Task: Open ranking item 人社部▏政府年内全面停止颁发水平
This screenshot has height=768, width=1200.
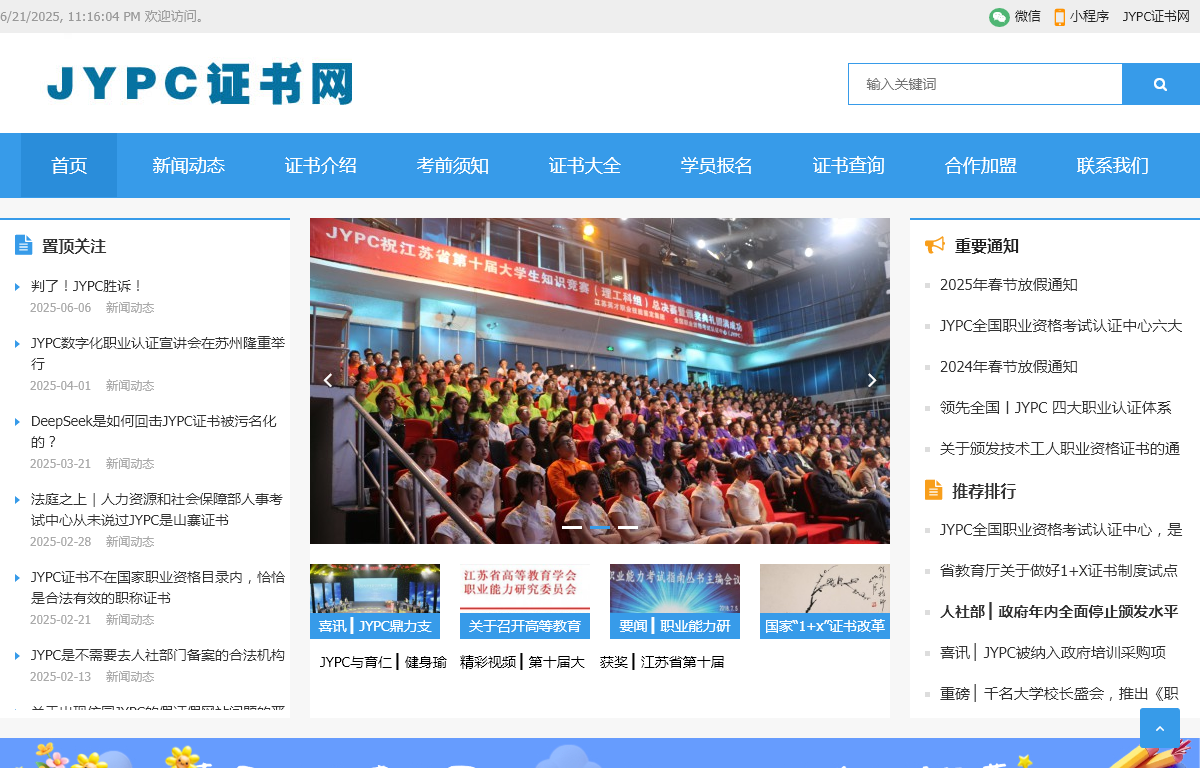Action: (x=1059, y=612)
